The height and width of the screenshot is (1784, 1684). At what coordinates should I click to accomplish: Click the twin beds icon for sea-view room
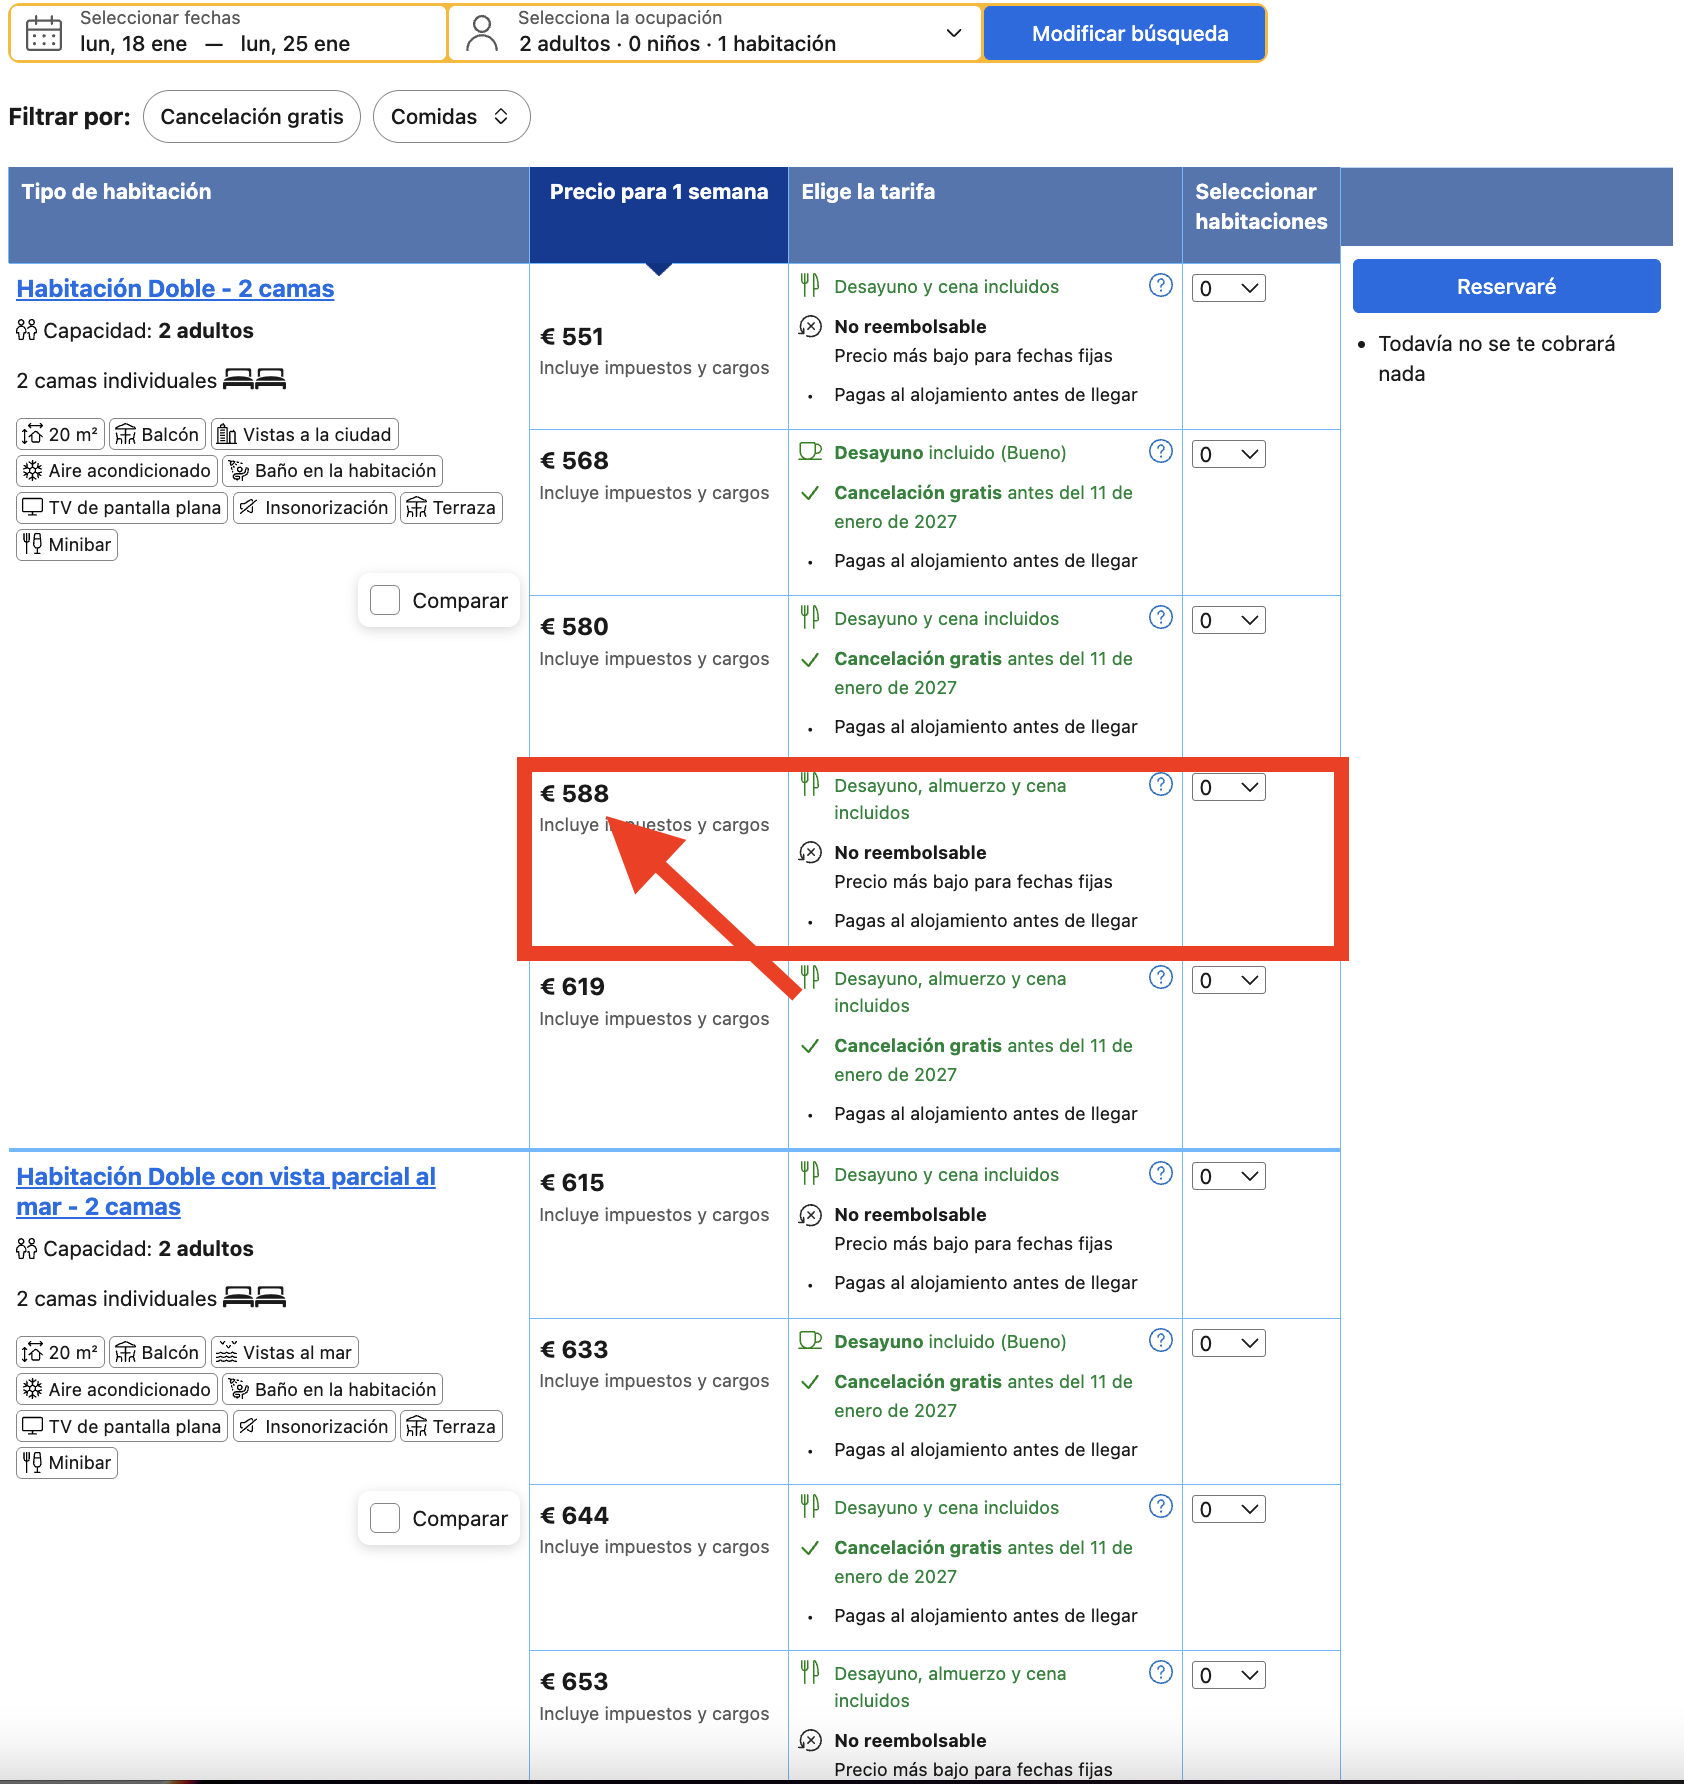pyautogui.click(x=254, y=1297)
